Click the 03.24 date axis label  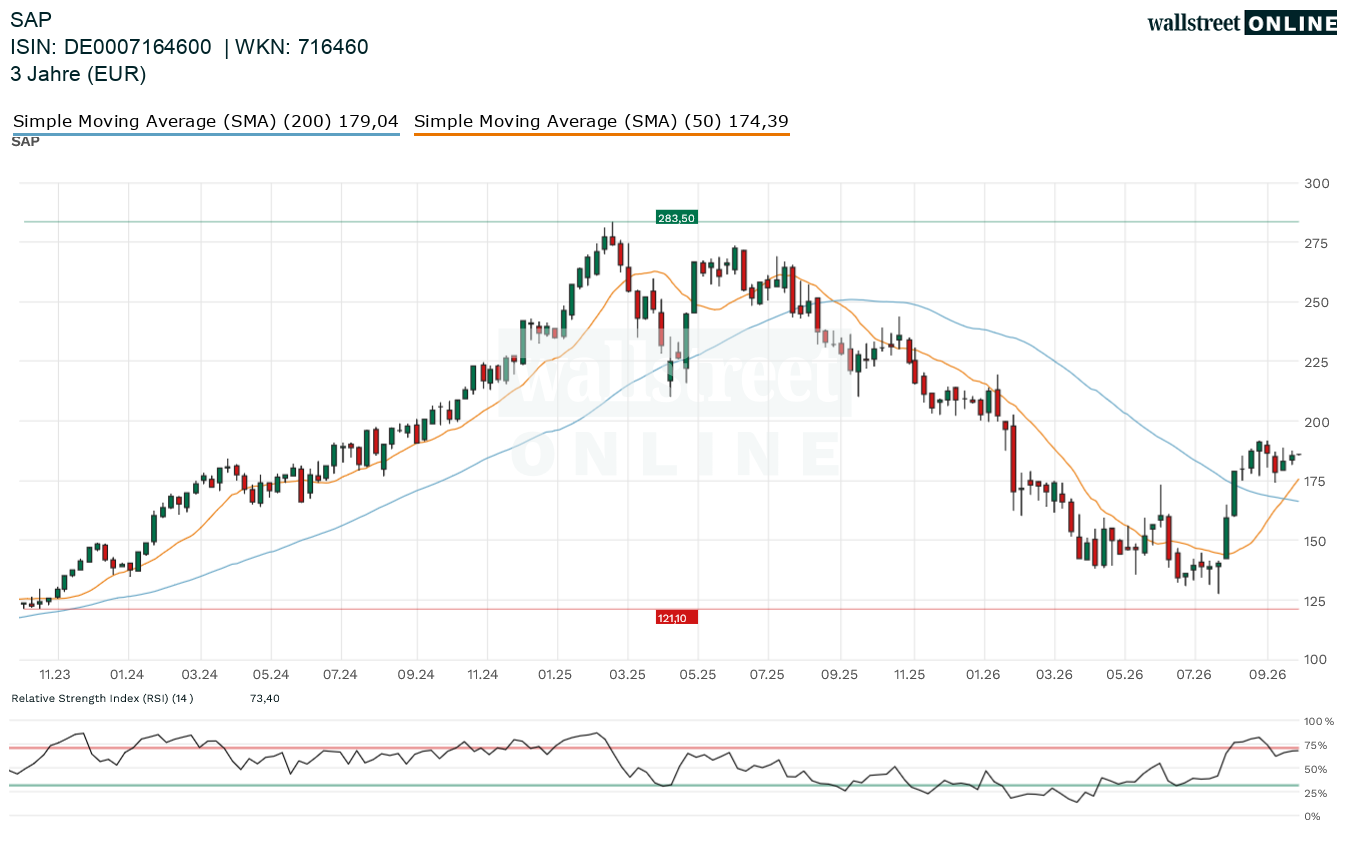[200, 675]
